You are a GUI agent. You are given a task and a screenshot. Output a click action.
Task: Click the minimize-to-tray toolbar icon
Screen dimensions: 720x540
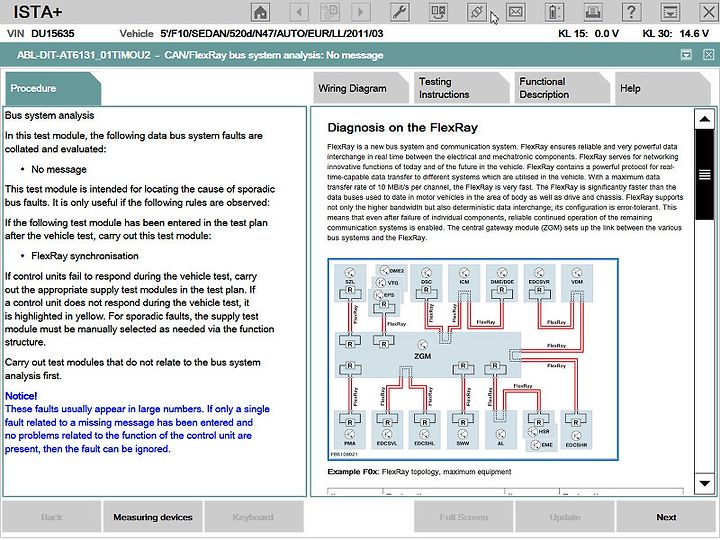click(x=670, y=12)
